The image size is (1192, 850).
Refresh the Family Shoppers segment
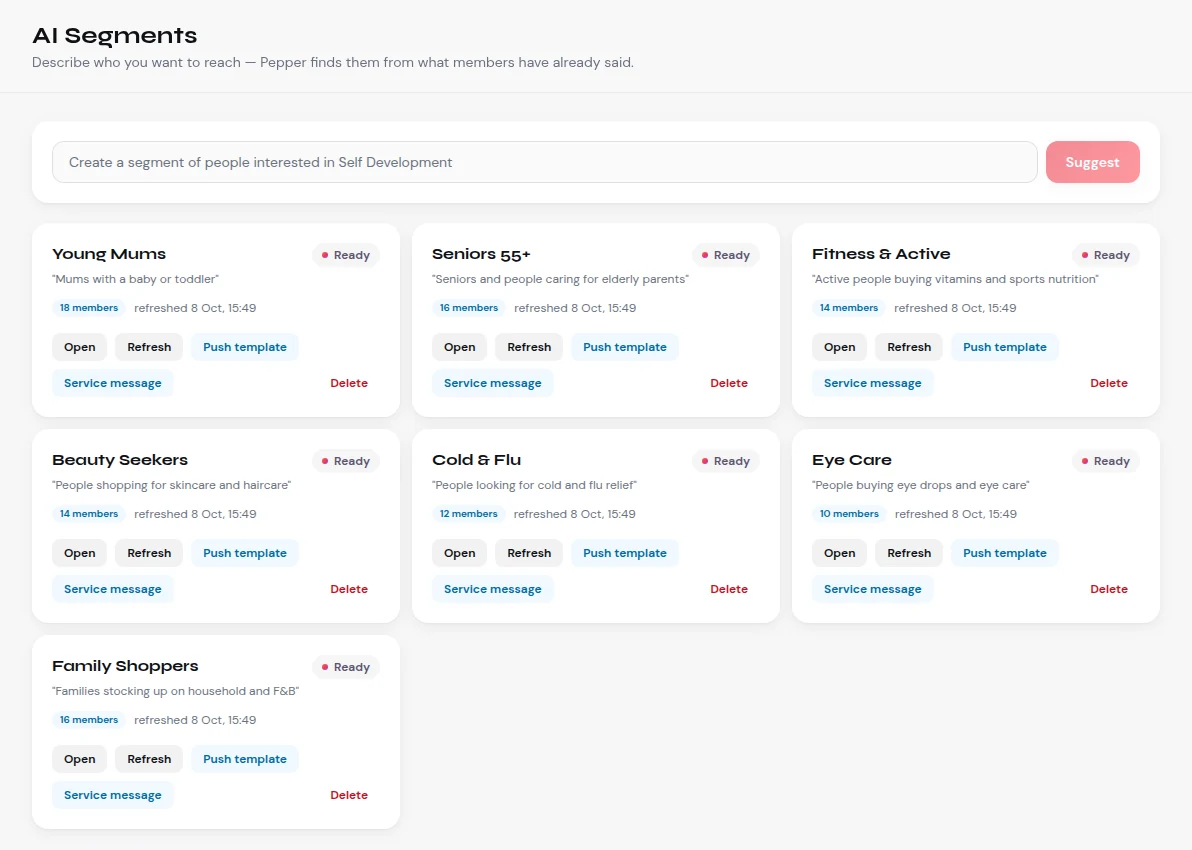pyautogui.click(x=149, y=759)
